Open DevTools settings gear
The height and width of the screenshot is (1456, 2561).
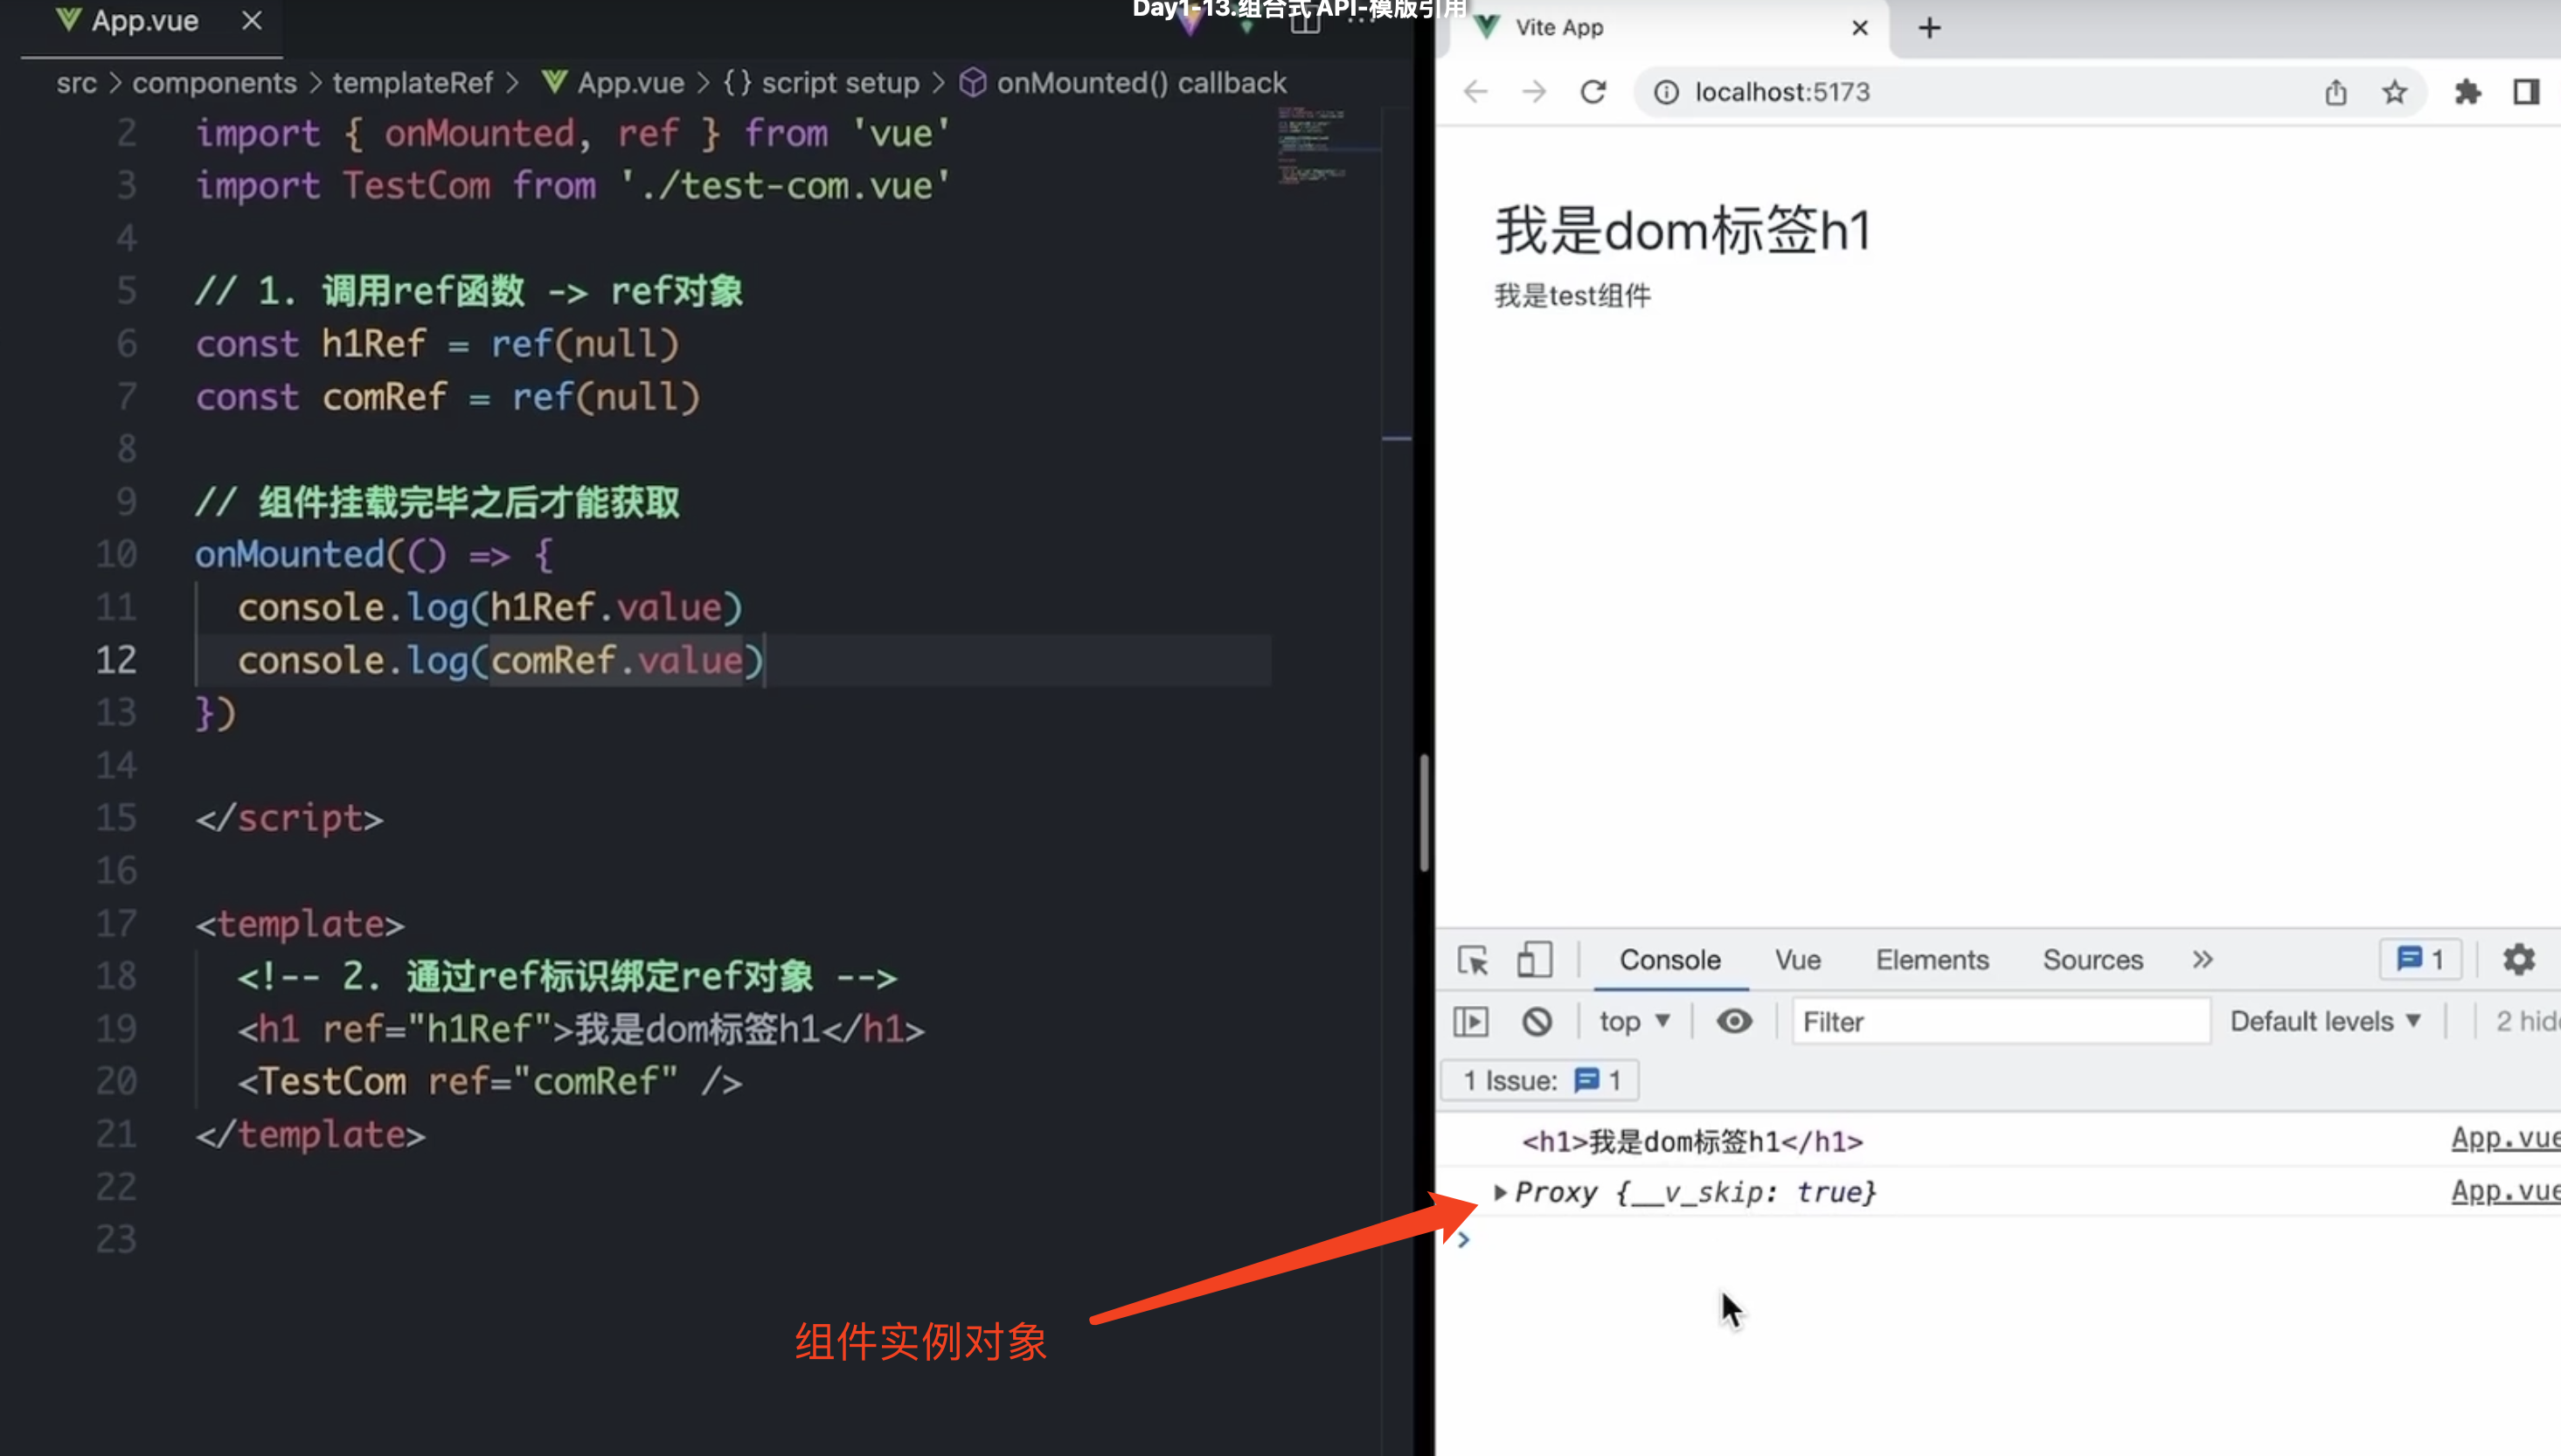tap(2518, 960)
